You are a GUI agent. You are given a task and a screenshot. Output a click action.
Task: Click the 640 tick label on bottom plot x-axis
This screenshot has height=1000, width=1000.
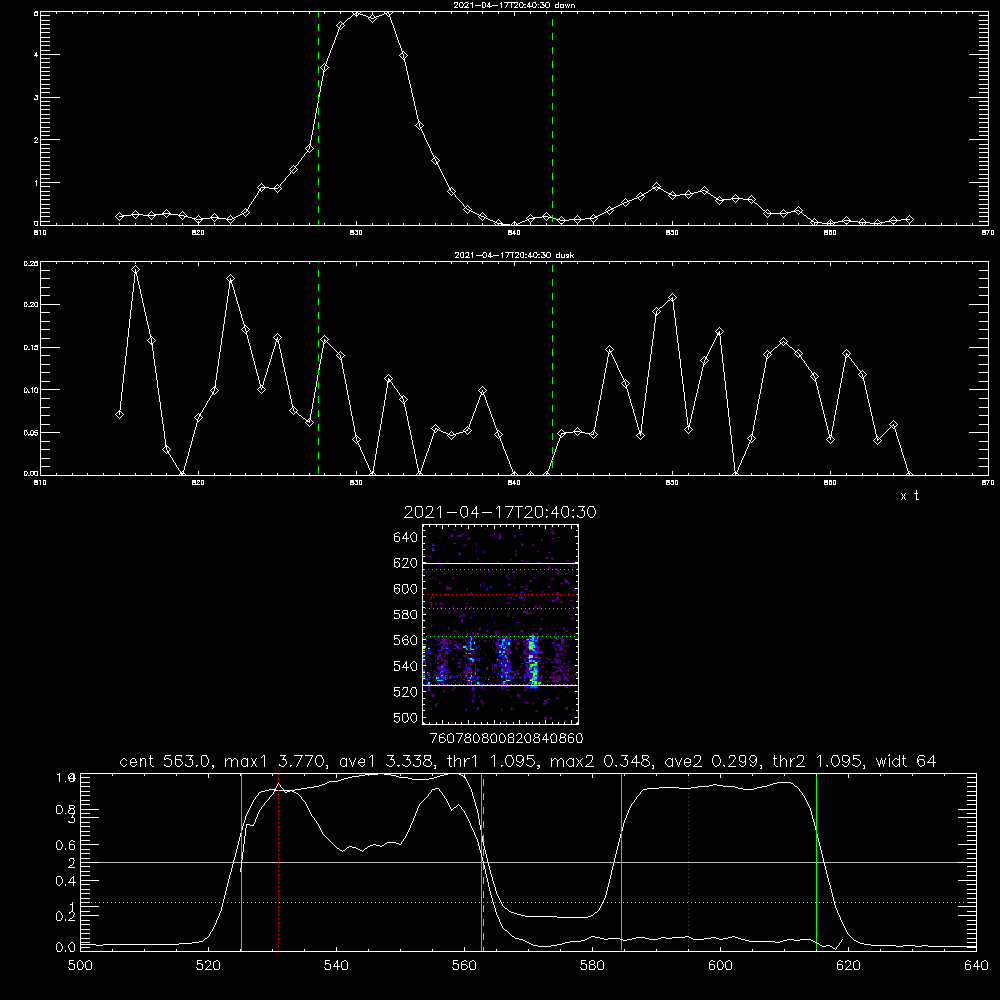976,965
